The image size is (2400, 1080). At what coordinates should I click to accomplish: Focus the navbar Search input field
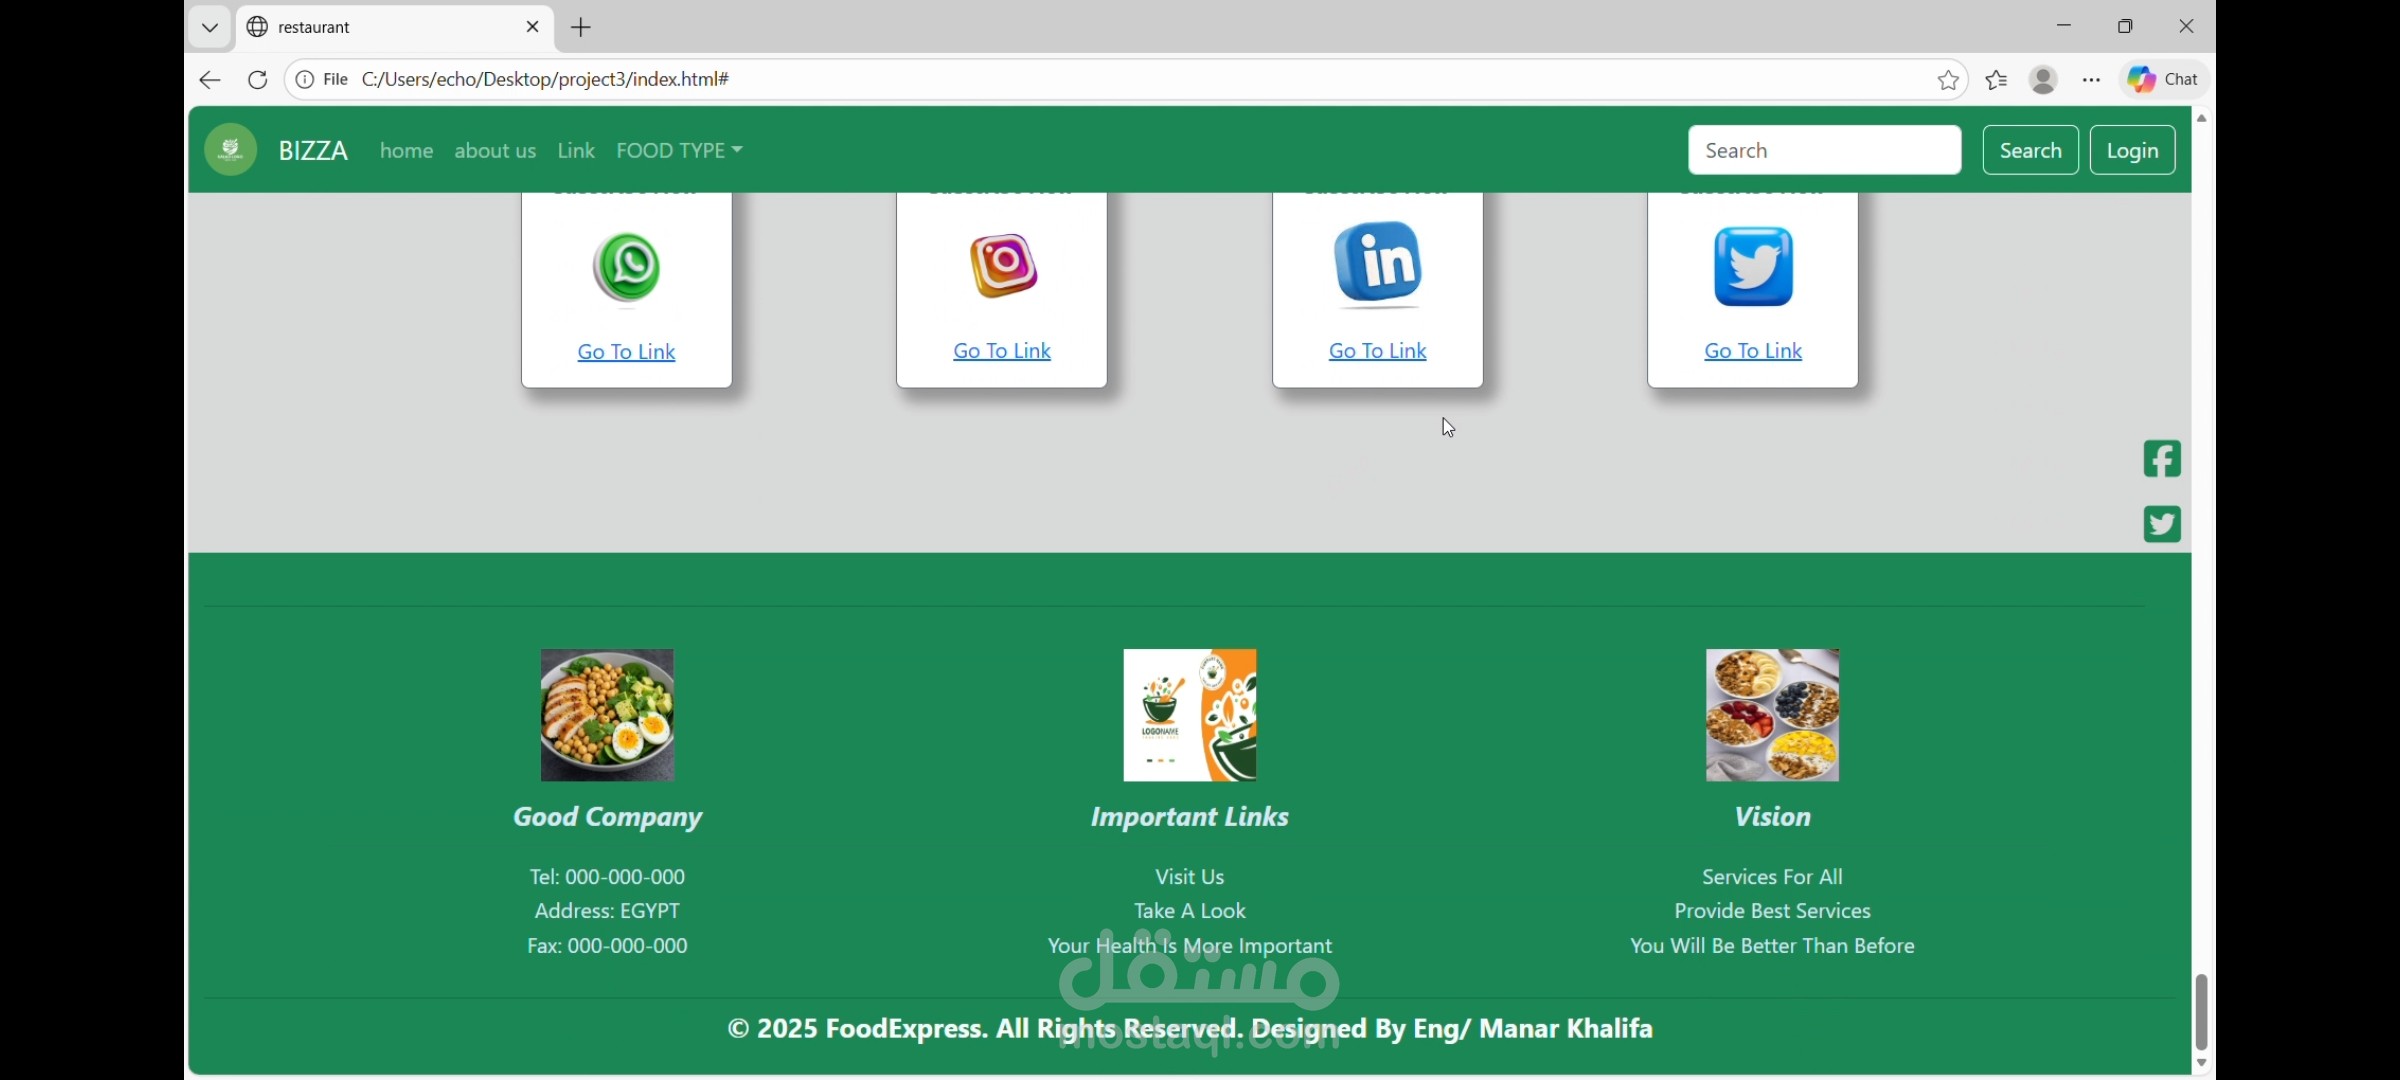1824,150
